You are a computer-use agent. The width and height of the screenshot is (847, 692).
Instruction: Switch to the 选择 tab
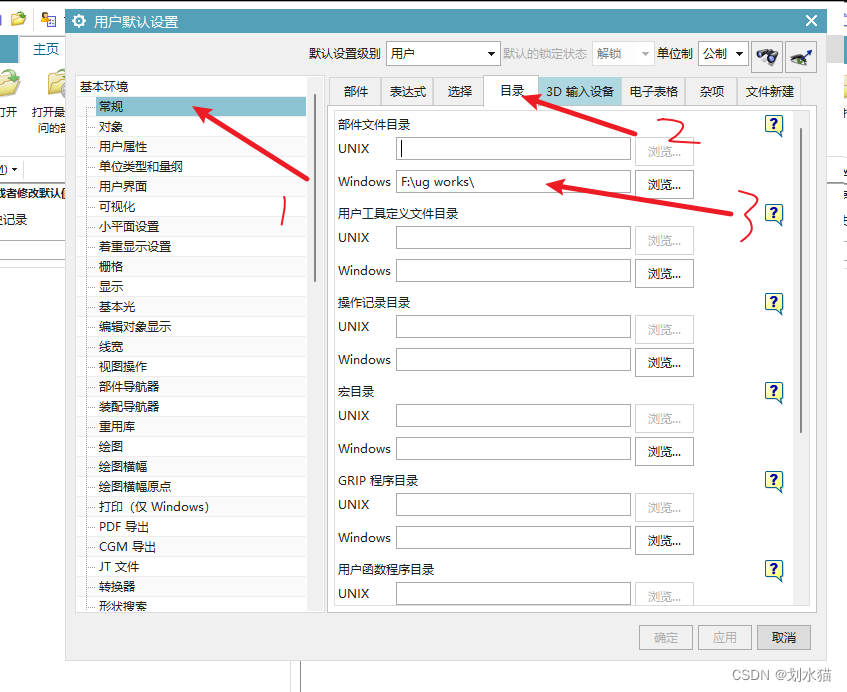[460, 91]
